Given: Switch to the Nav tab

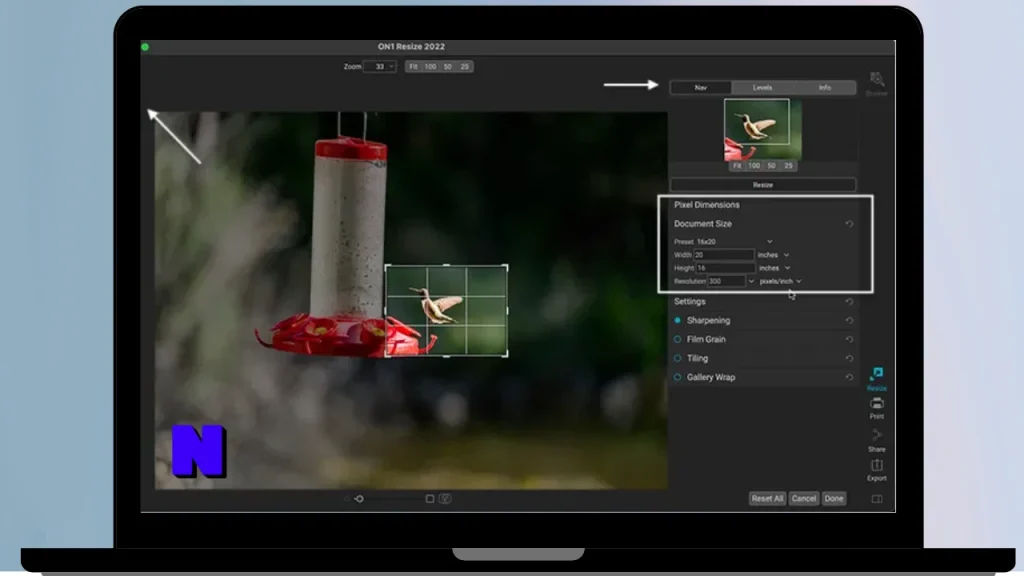Looking at the screenshot, I should [701, 88].
